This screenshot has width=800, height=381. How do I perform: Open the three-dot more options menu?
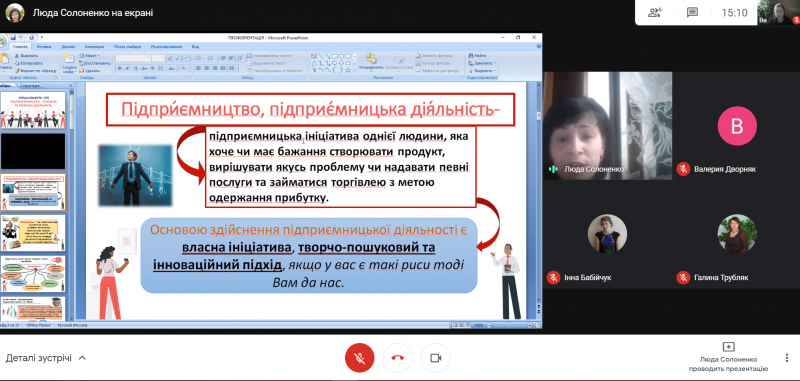point(787,358)
